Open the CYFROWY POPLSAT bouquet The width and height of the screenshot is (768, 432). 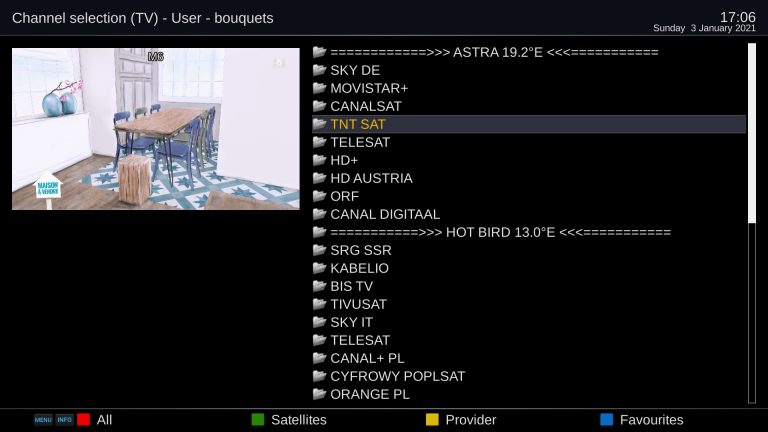(529, 376)
